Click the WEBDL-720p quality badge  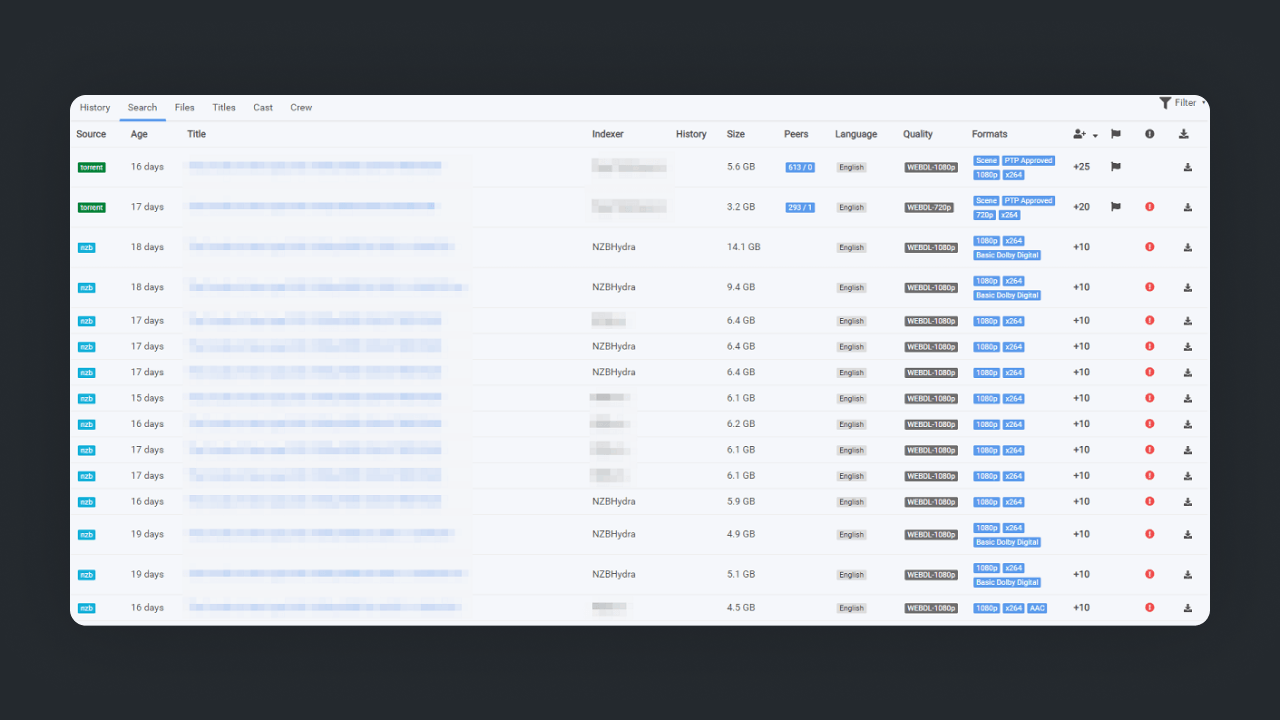[930, 208]
